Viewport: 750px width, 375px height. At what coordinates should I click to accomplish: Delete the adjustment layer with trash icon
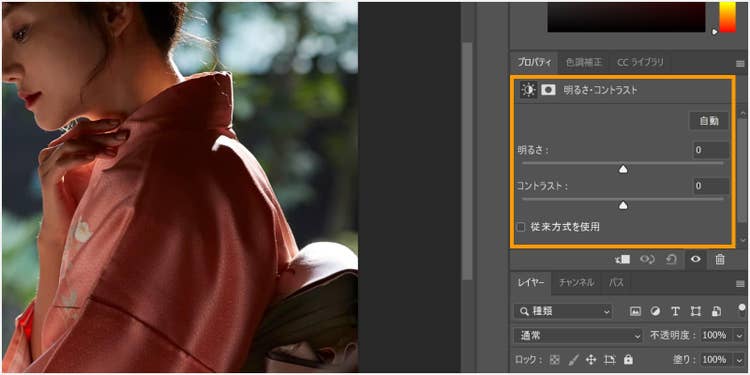click(x=719, y=259)
